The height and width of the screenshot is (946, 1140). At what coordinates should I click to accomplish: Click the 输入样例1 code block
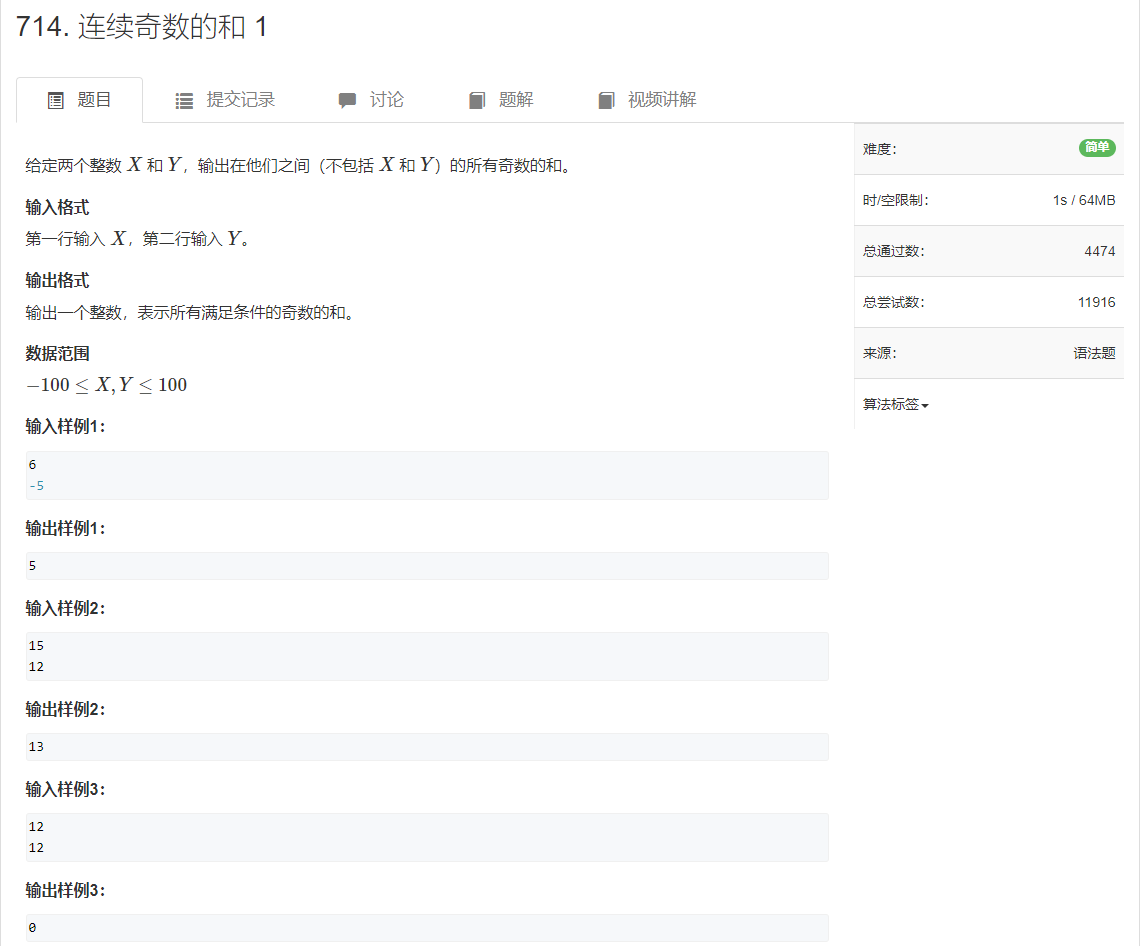(x=427, y=475)
